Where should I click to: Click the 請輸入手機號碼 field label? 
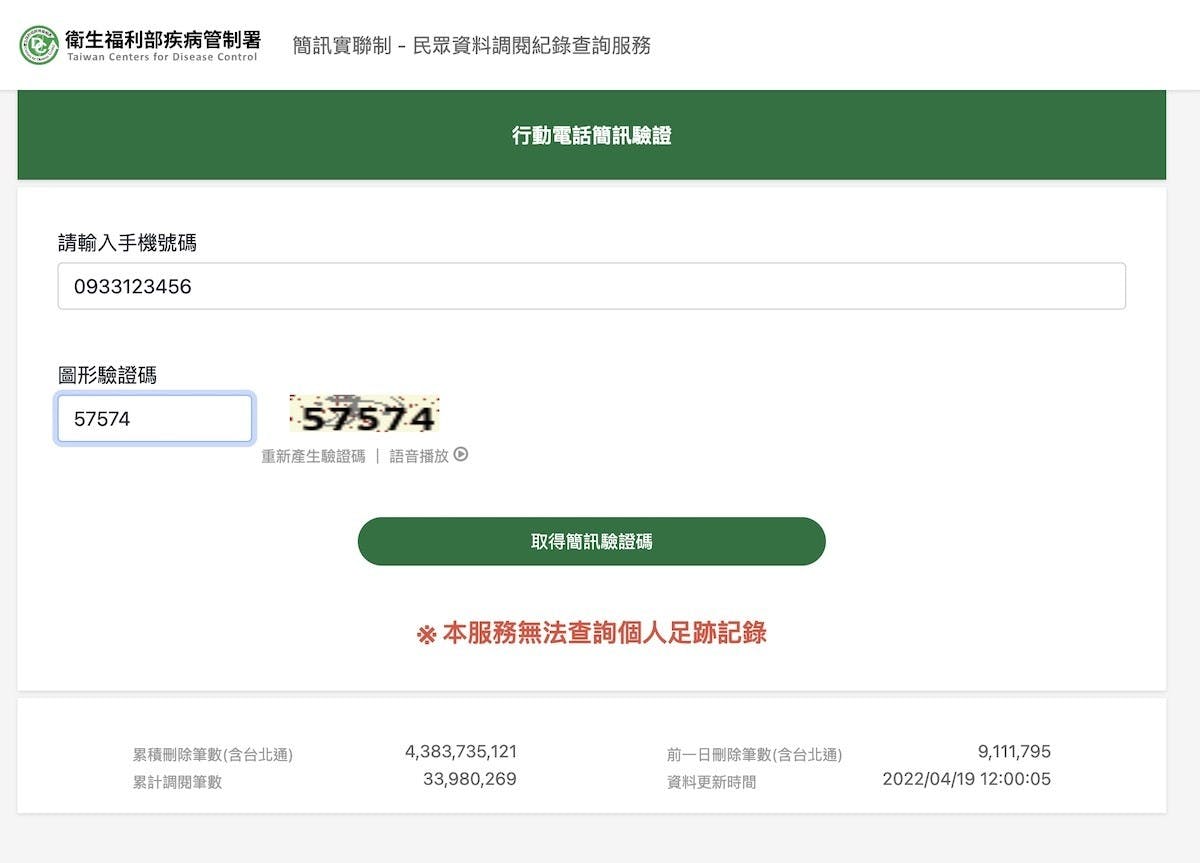point(127,243)
